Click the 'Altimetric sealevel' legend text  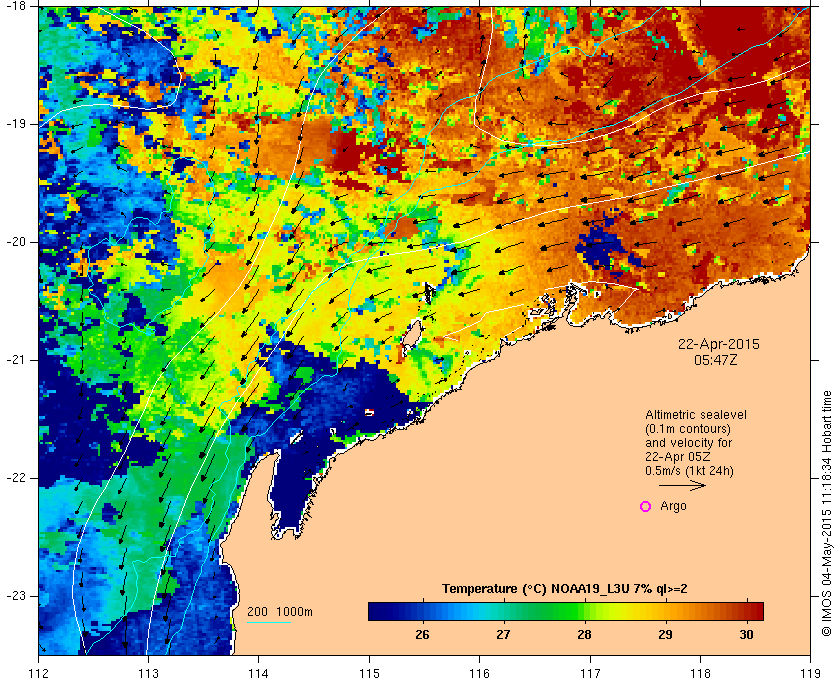[x=695, y=415]
